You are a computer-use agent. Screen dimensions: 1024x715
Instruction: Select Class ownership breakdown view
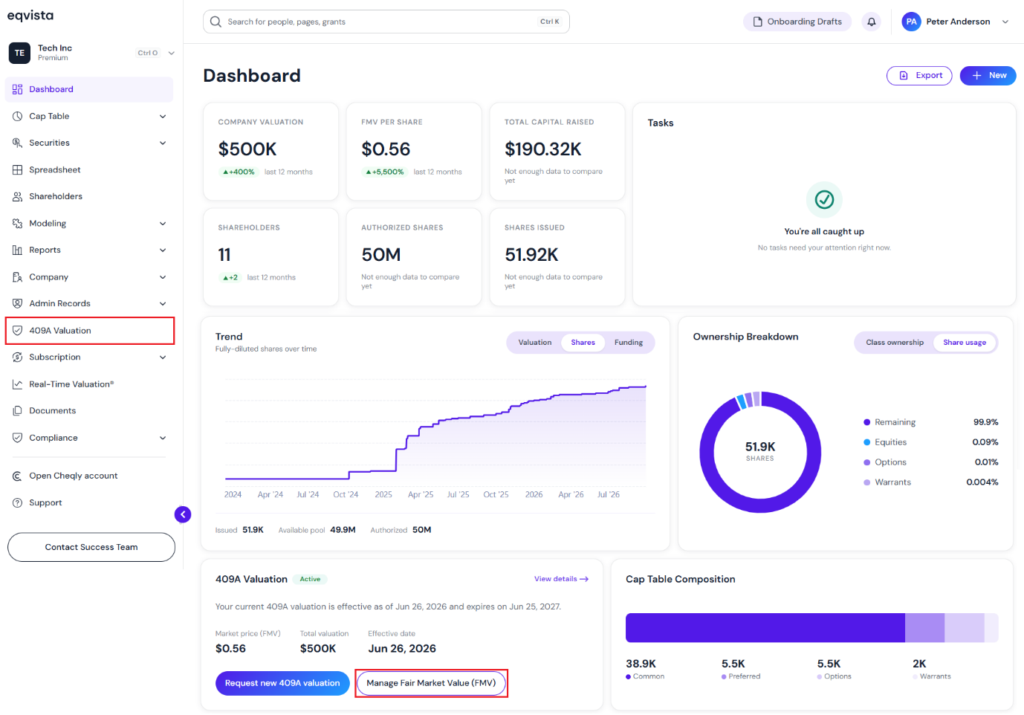pyautogui.click(x=895, y=342)
